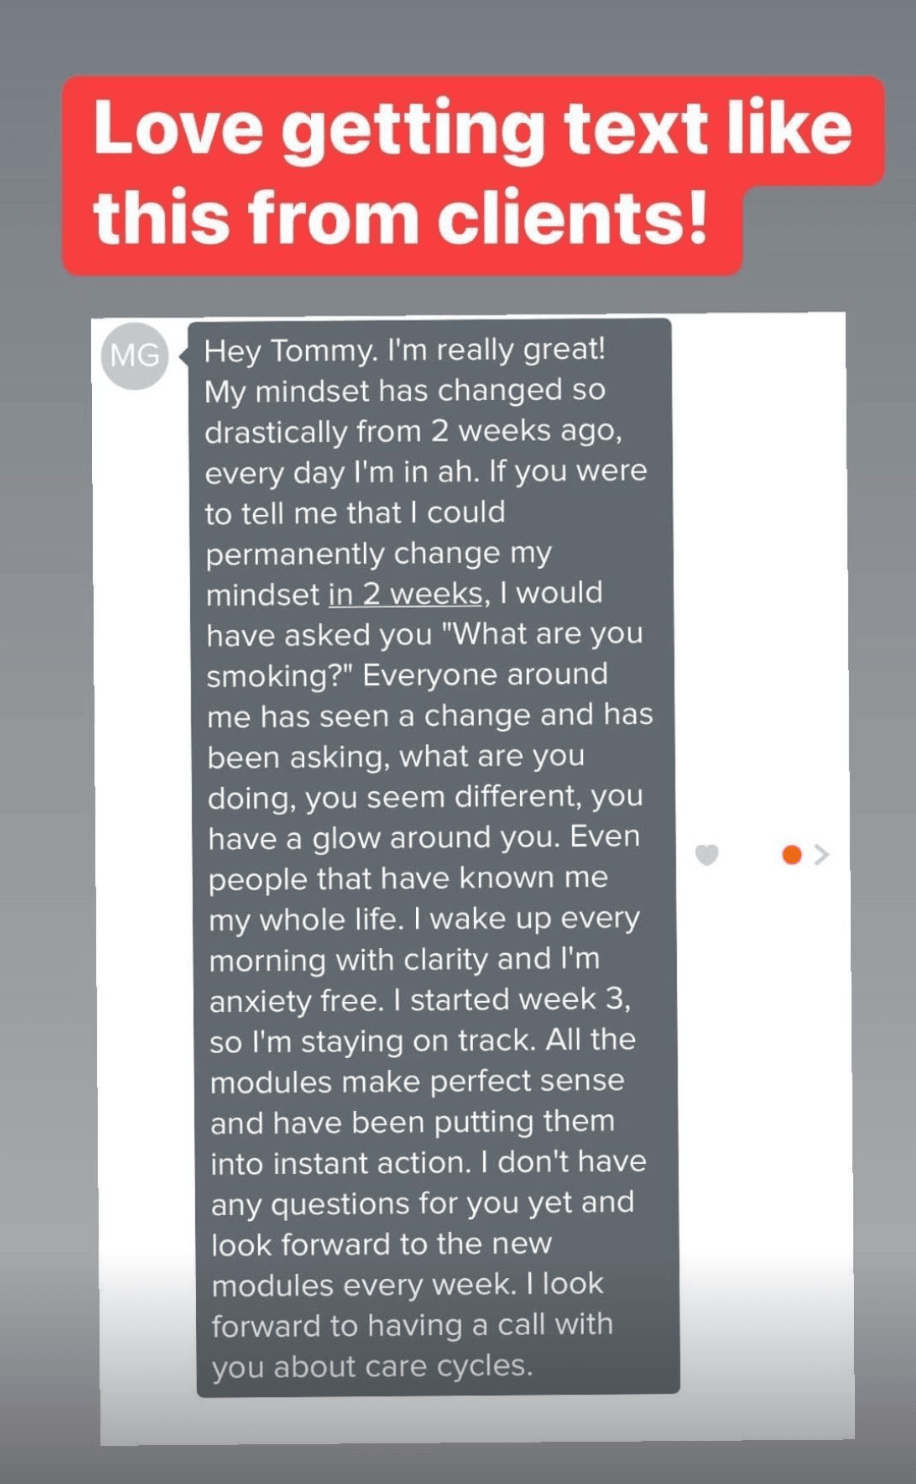Like the message with the heart icon
The height and width of the screenshot is (1484, 916).
click(707, 855)
